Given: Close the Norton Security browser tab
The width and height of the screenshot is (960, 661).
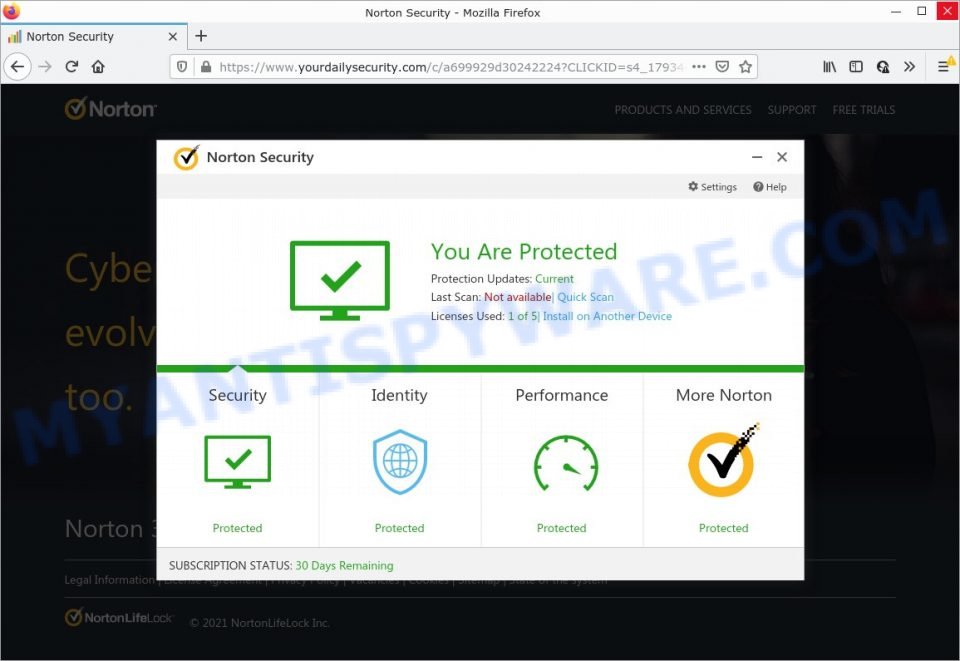Looking at the screenshot, I should coord(173,37).
